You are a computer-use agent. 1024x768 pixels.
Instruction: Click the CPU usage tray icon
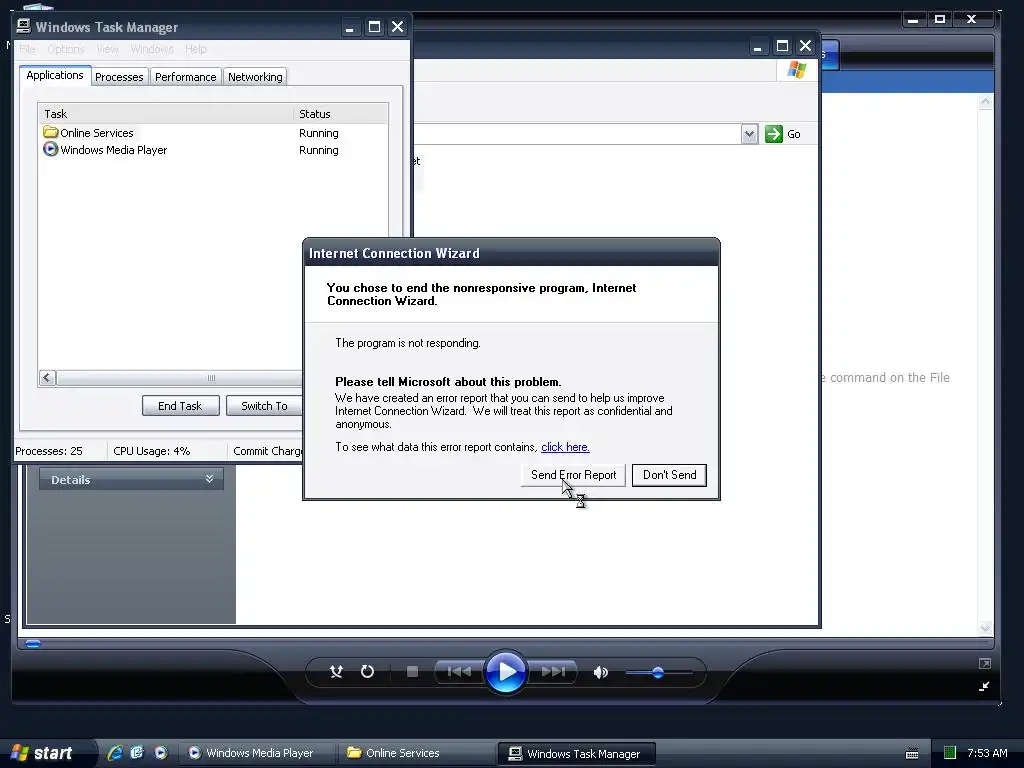pos(950,753)
